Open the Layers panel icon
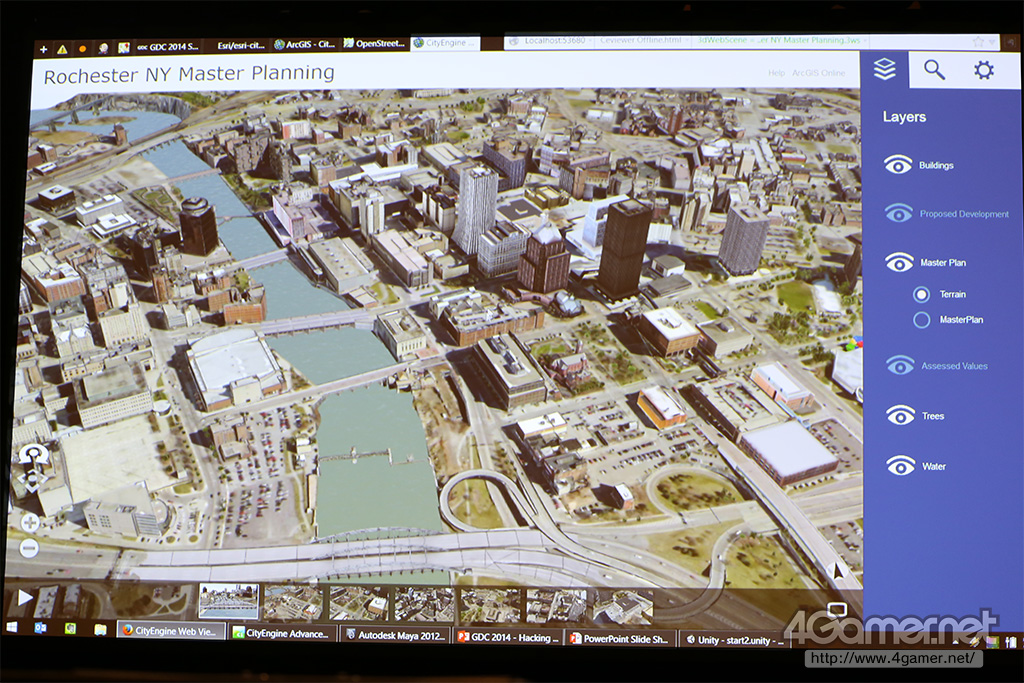Image resolution: width=1024 pixels, height=683 pixels. point(884,69)
